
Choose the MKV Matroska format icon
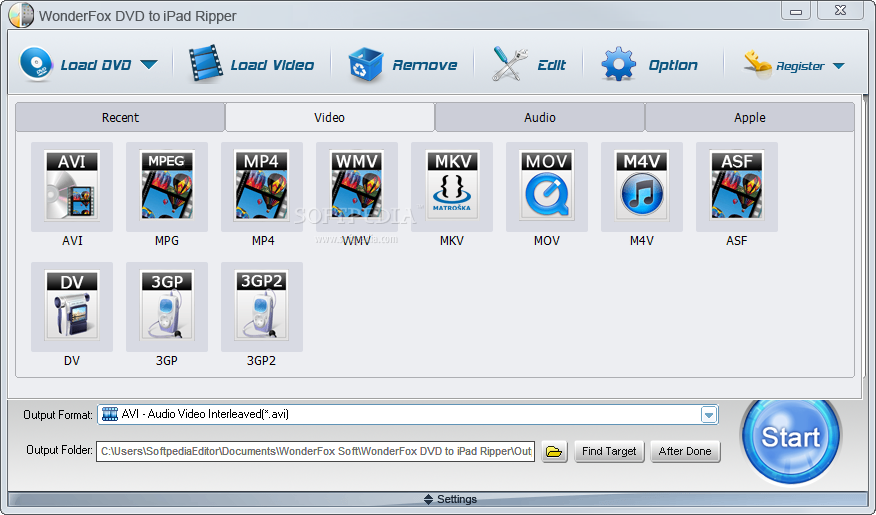click(452, 187)
